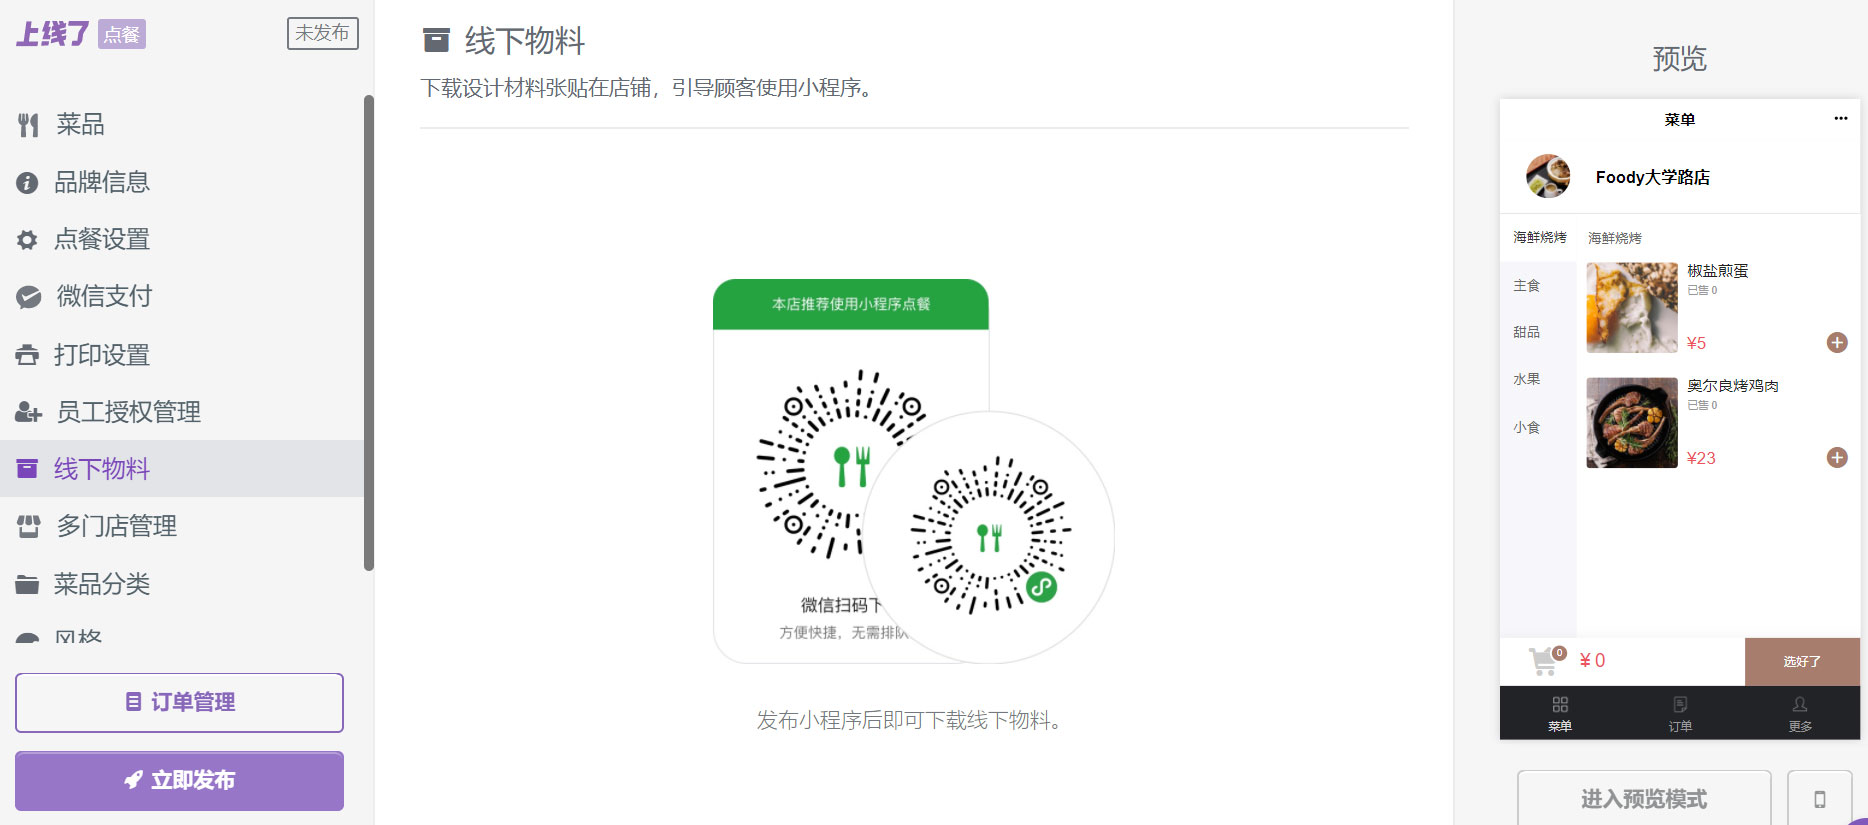
Task: Click the shopping cart icon in preview
Action: (x=1543, y=661)
